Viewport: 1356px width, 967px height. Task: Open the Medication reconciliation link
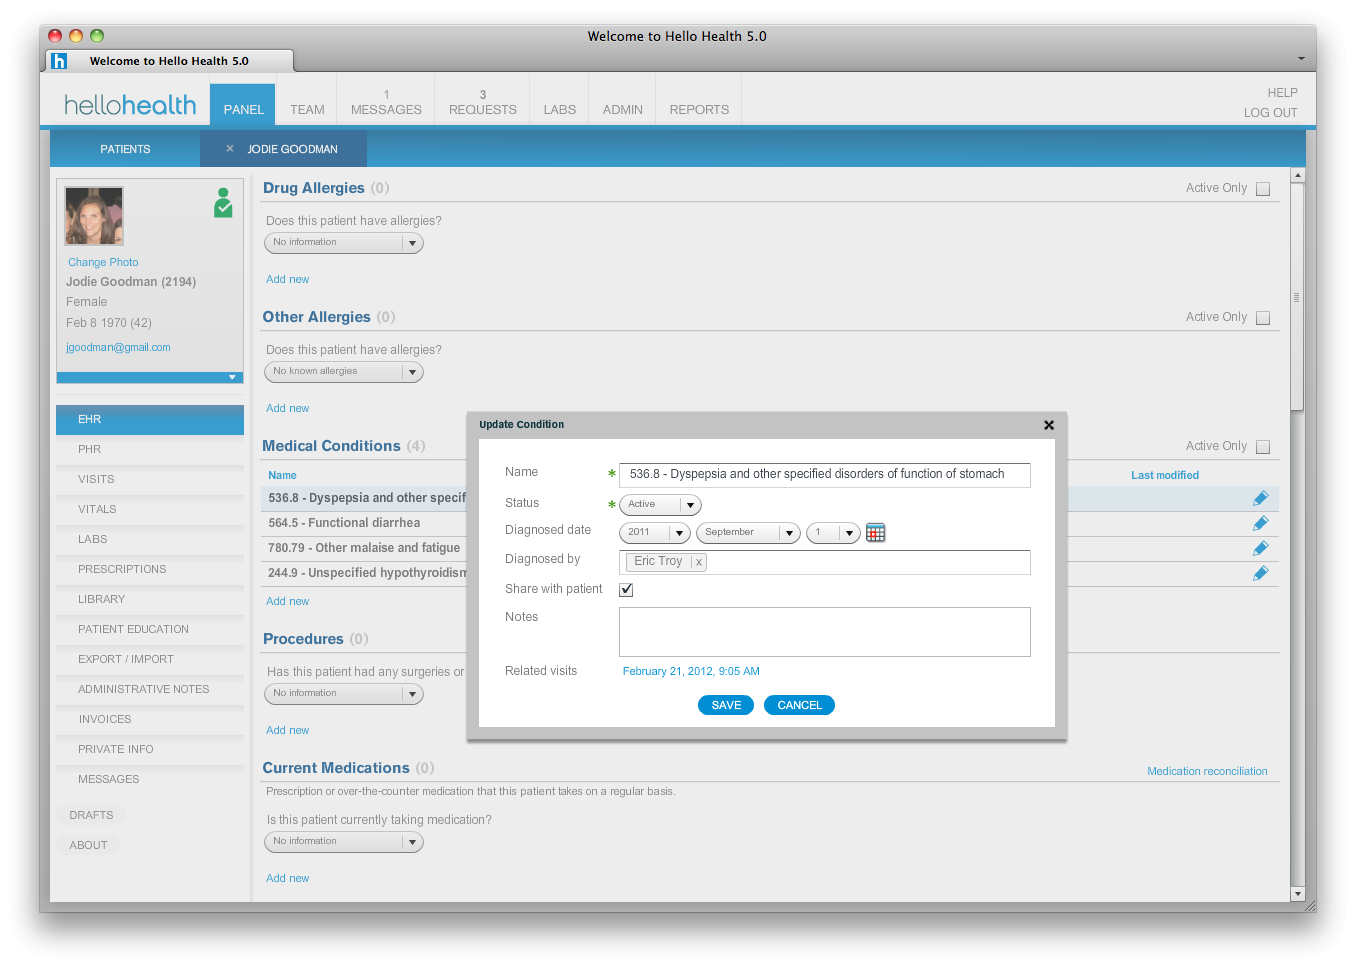click(x=1207, y=770)
